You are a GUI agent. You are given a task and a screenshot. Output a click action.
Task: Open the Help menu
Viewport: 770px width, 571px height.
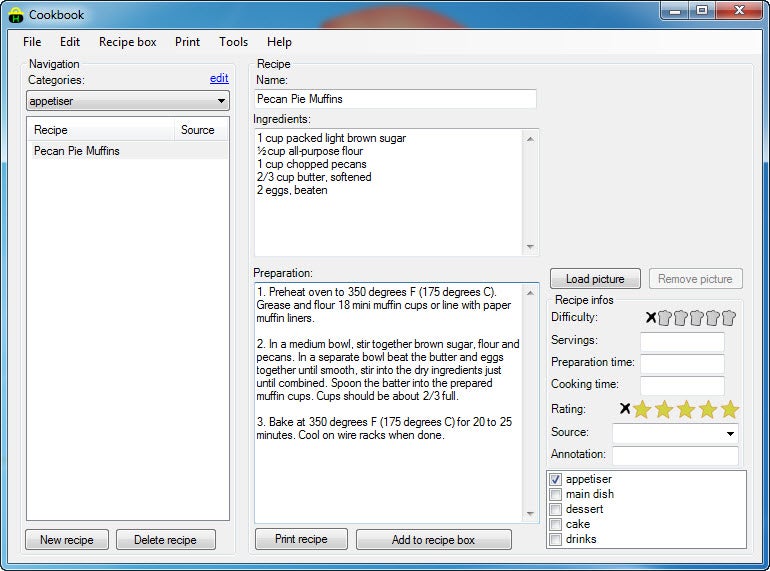[x=279, y=42]
